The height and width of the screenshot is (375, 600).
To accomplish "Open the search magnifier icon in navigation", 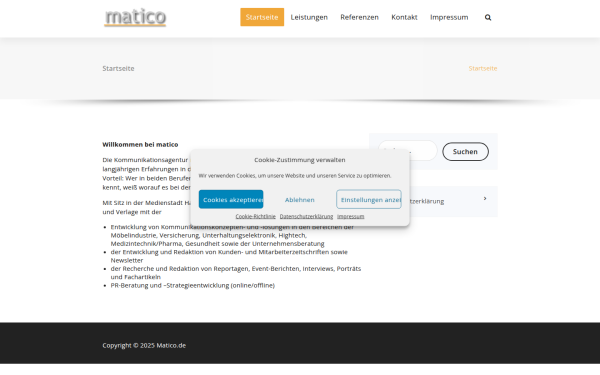I will click(488, 17).
